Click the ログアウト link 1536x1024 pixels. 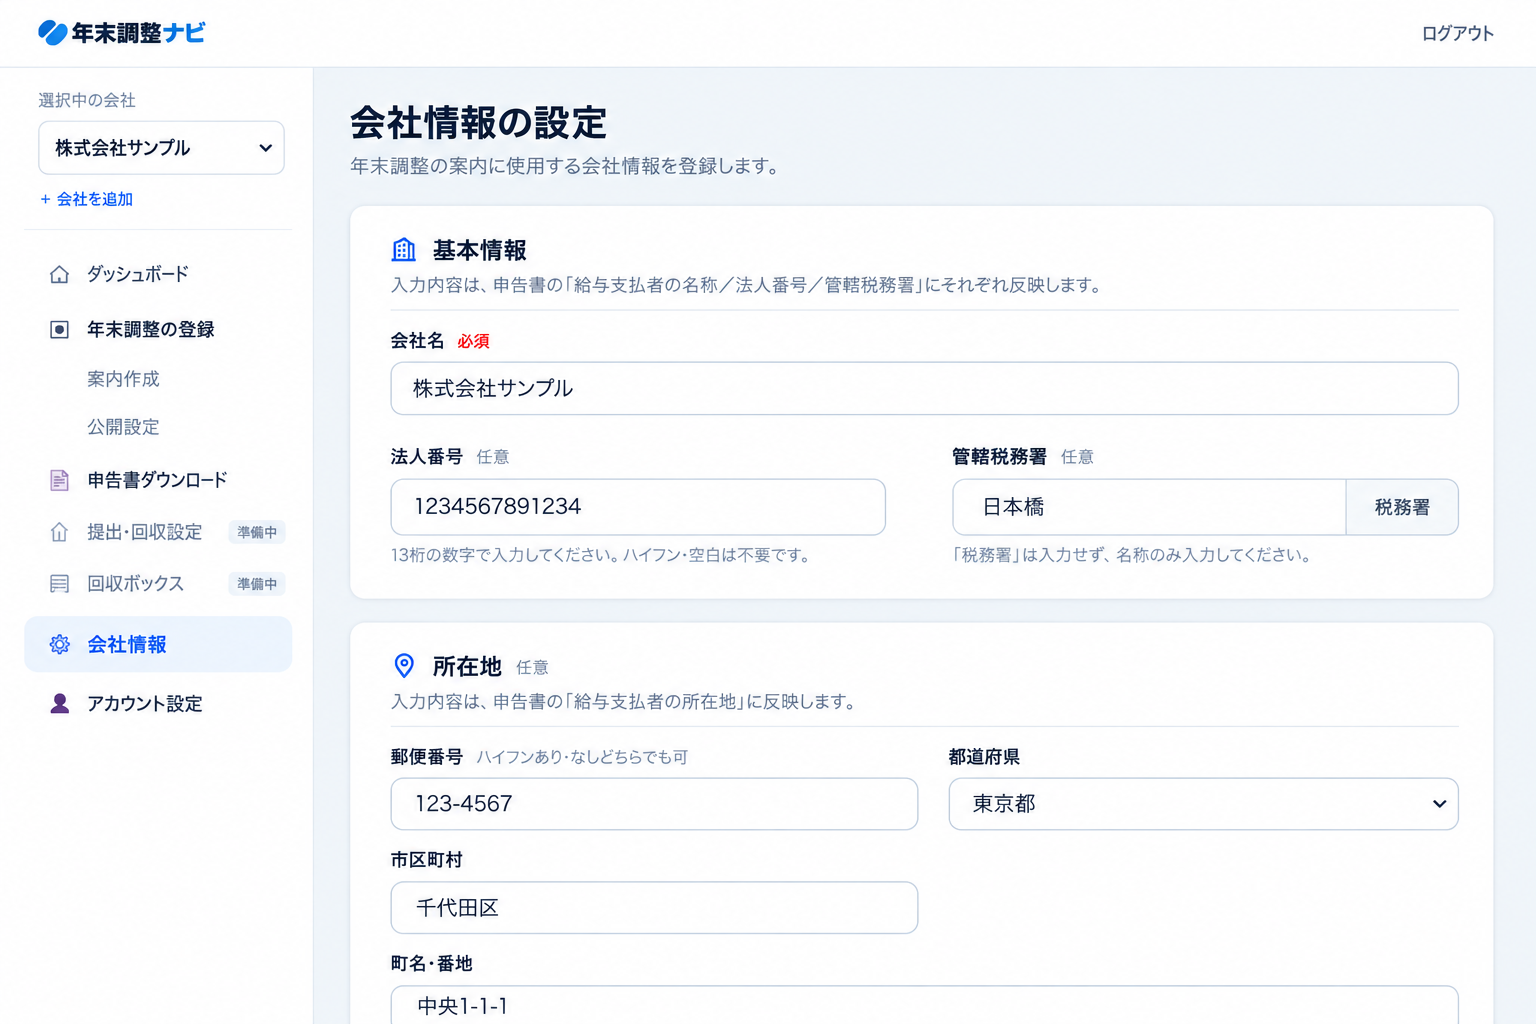(1457, 33)
